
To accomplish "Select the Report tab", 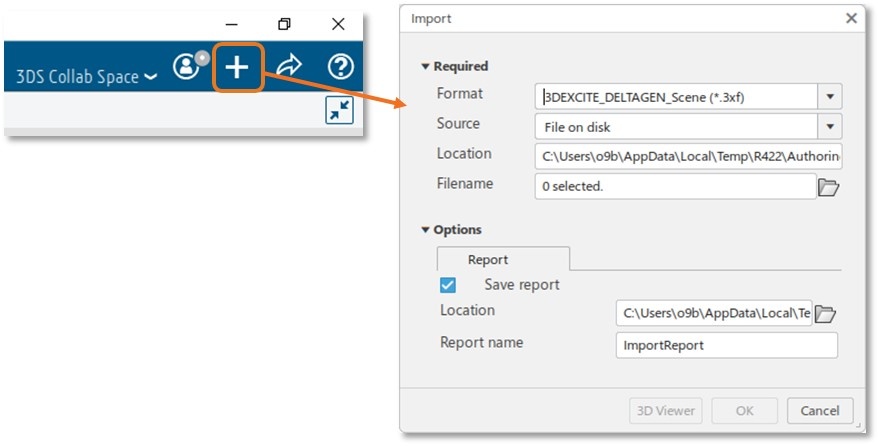I will [x=488, y=260].
